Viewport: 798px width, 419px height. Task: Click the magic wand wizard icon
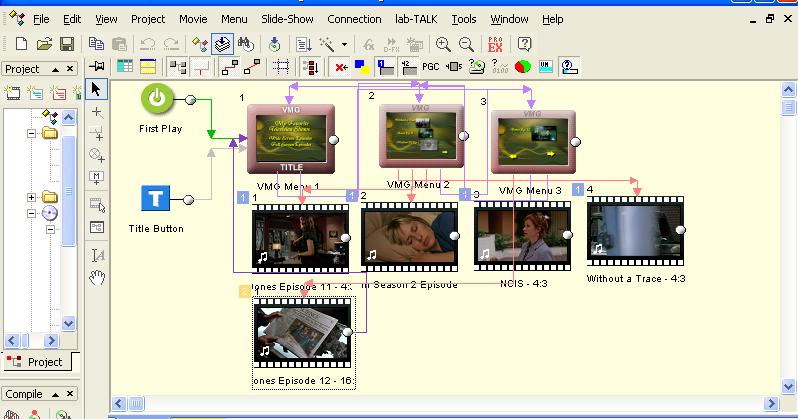click(327, 44)
